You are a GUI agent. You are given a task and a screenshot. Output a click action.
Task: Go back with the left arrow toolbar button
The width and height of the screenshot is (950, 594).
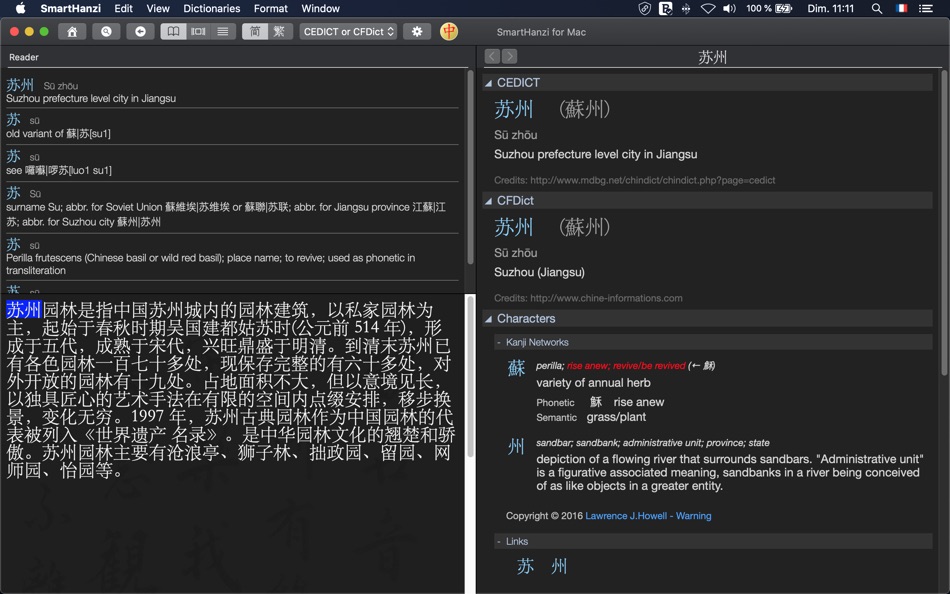140,32
